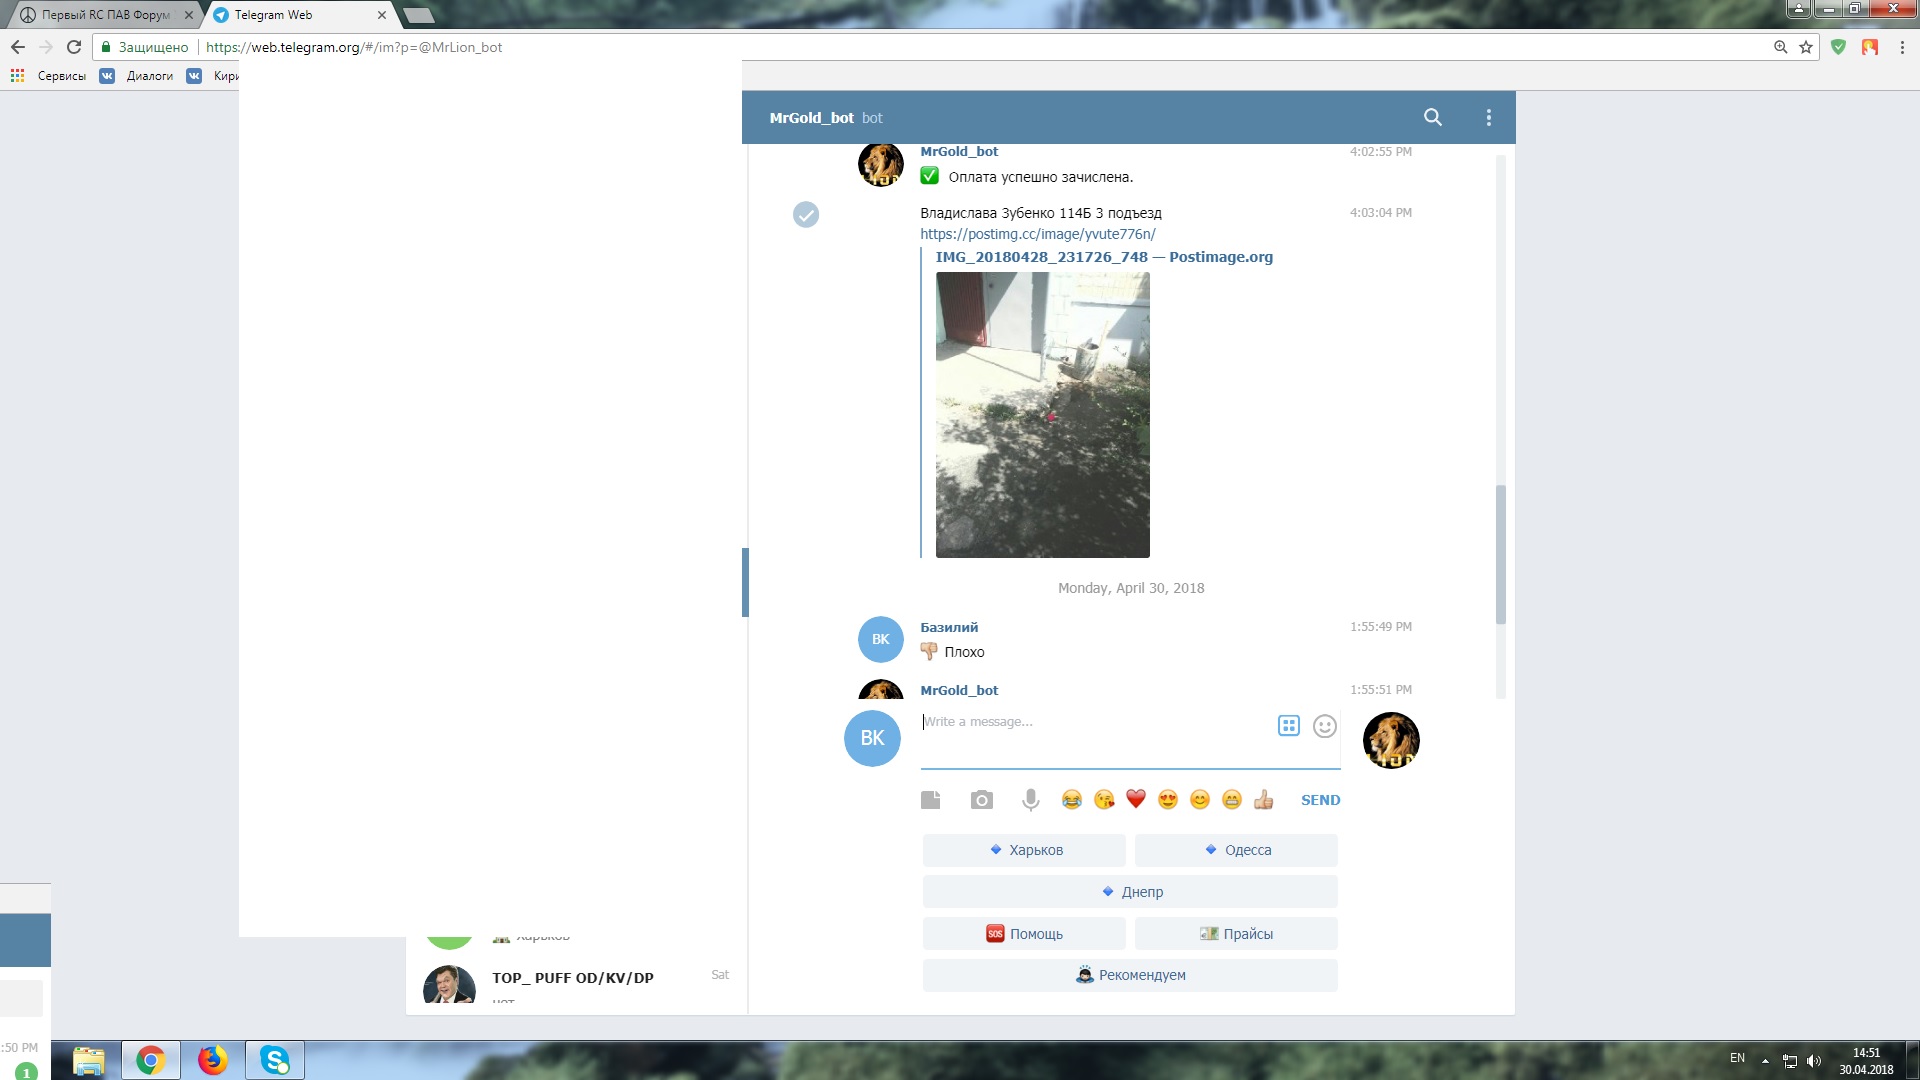
Task: Click the attach file icon
Action: [x=930, y=800]
